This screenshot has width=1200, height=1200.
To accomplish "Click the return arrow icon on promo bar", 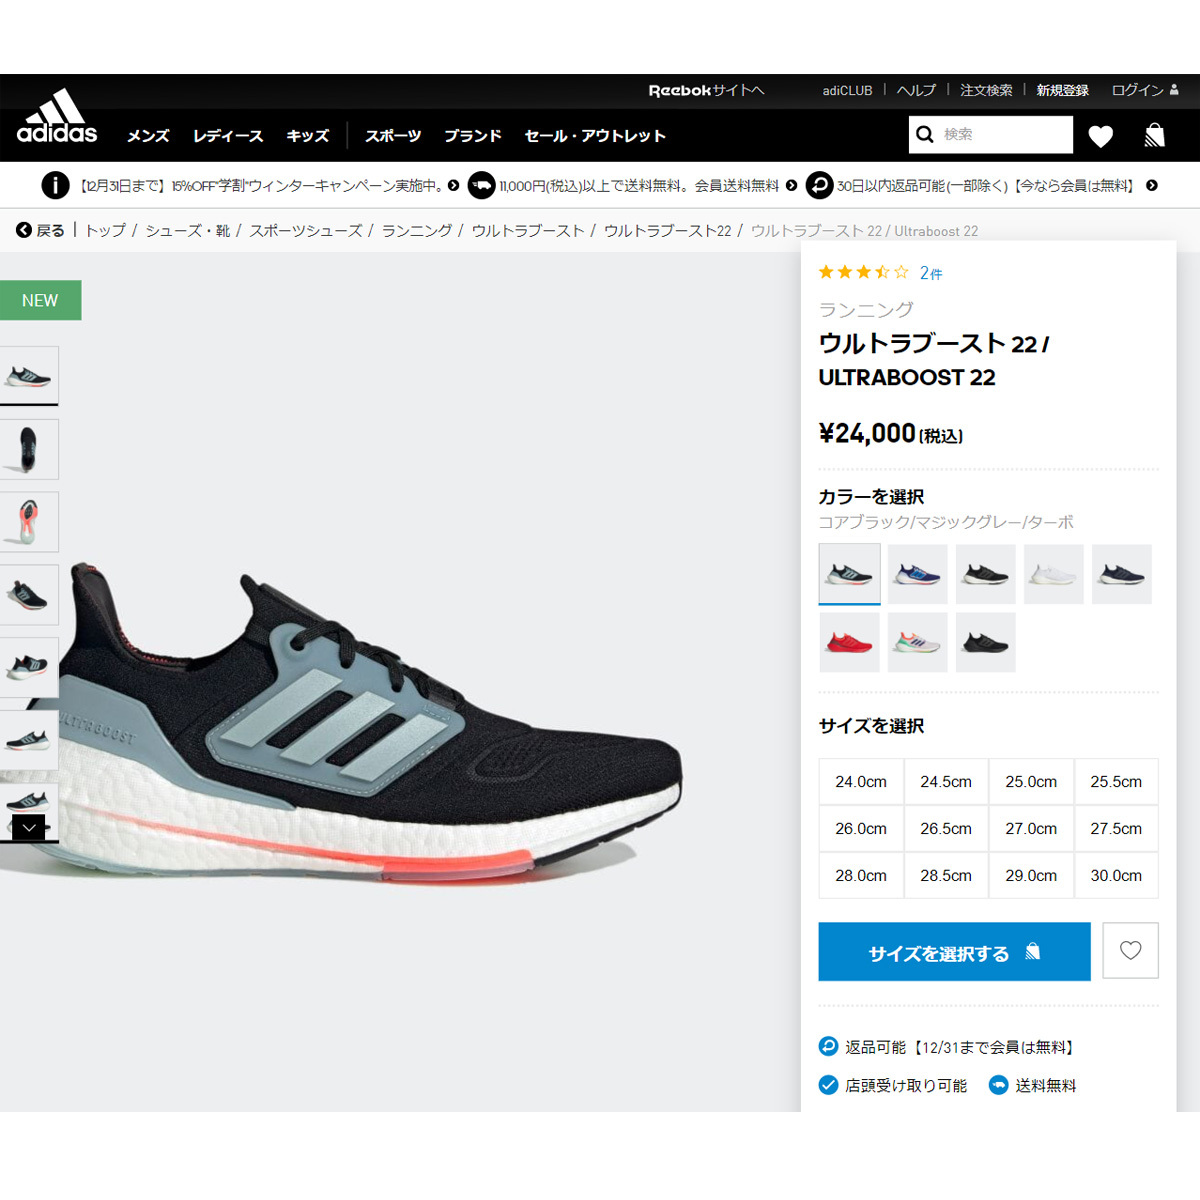I will click(820, 185).
